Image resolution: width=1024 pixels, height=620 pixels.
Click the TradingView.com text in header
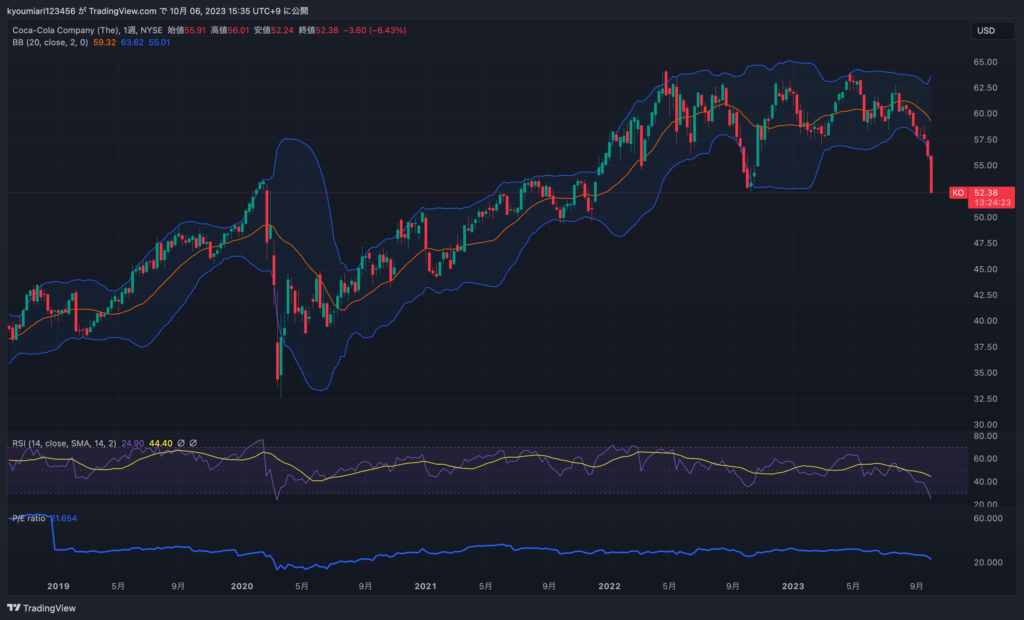coord(122,10)
